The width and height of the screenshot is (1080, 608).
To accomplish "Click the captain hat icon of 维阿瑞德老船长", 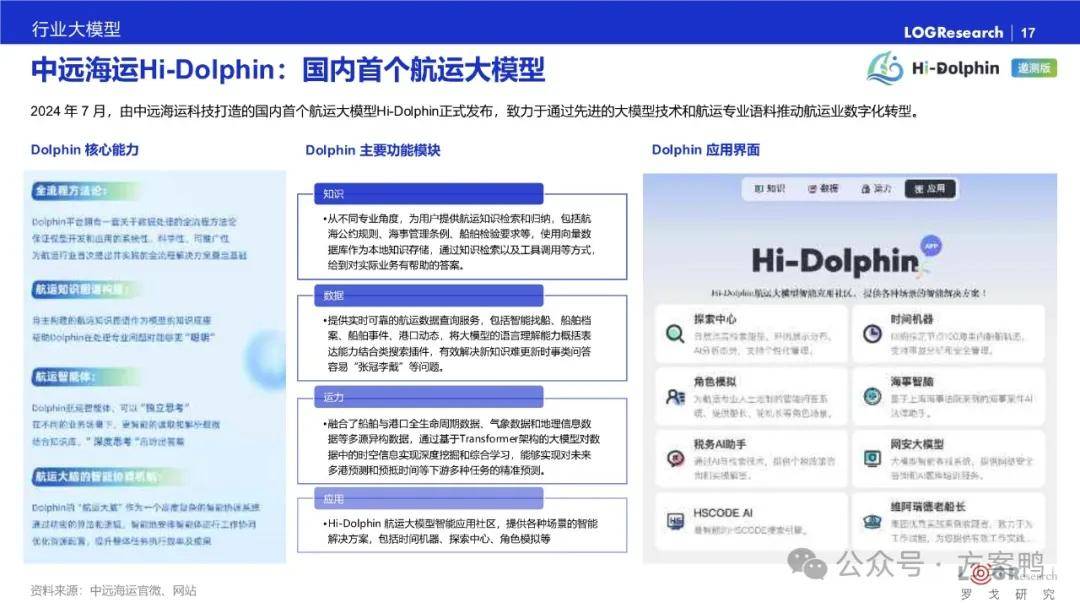I will [873, 522].
